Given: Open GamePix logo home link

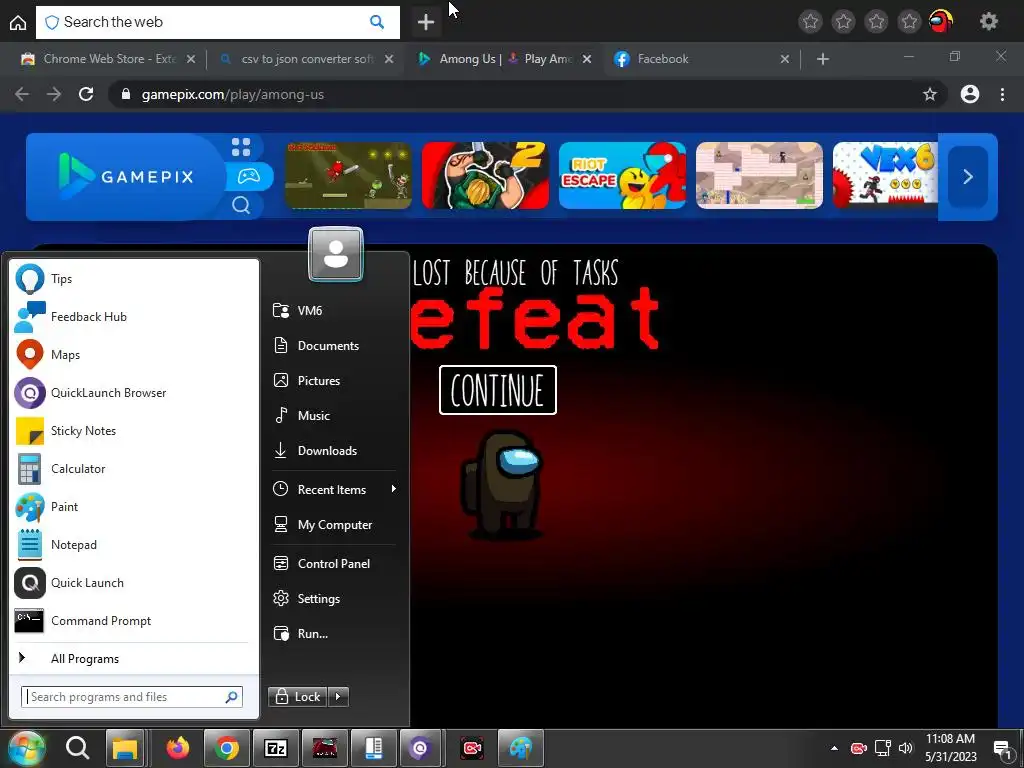Looking at the screenshot, I should click(x=127, y=176).
